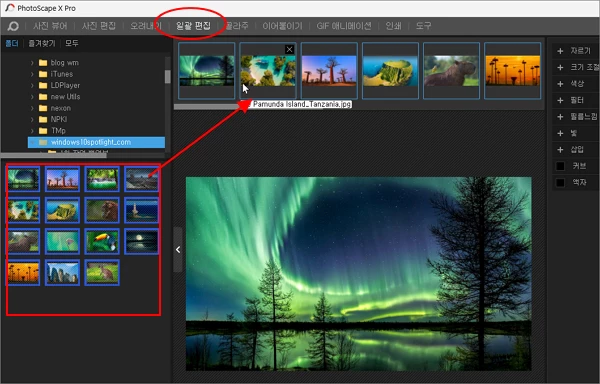Image resolution: width=600 pixels, height=384 pixels.
Task: Open the GIF 애니메이션 tab
Action: point(344,26)
